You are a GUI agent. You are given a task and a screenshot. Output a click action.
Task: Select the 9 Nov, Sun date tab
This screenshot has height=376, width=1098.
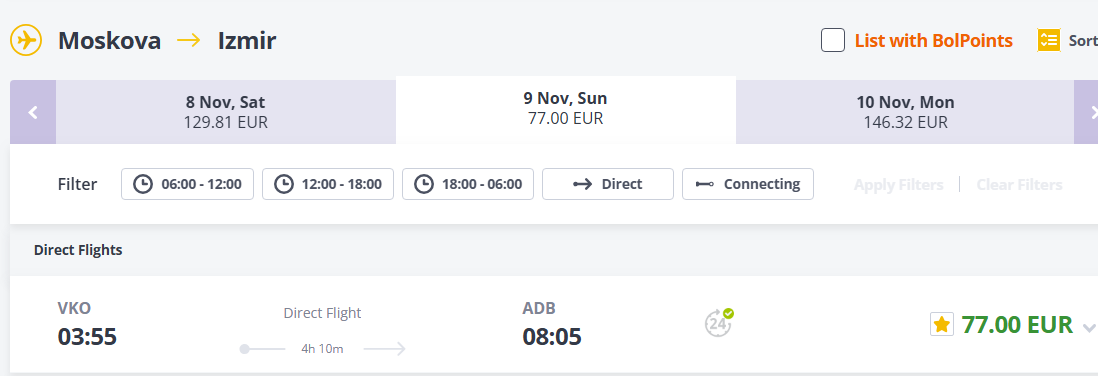(566, 109)
